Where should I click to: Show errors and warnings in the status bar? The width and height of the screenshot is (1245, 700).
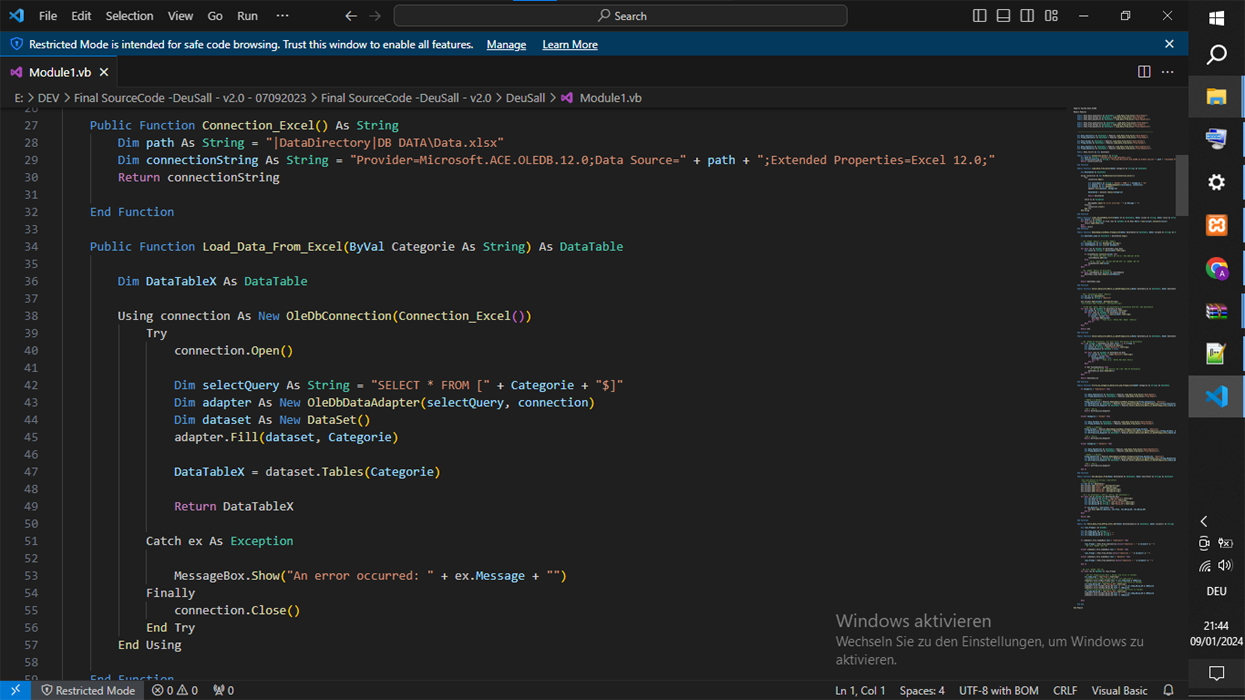pyautogui.click(x=175, y=690)
